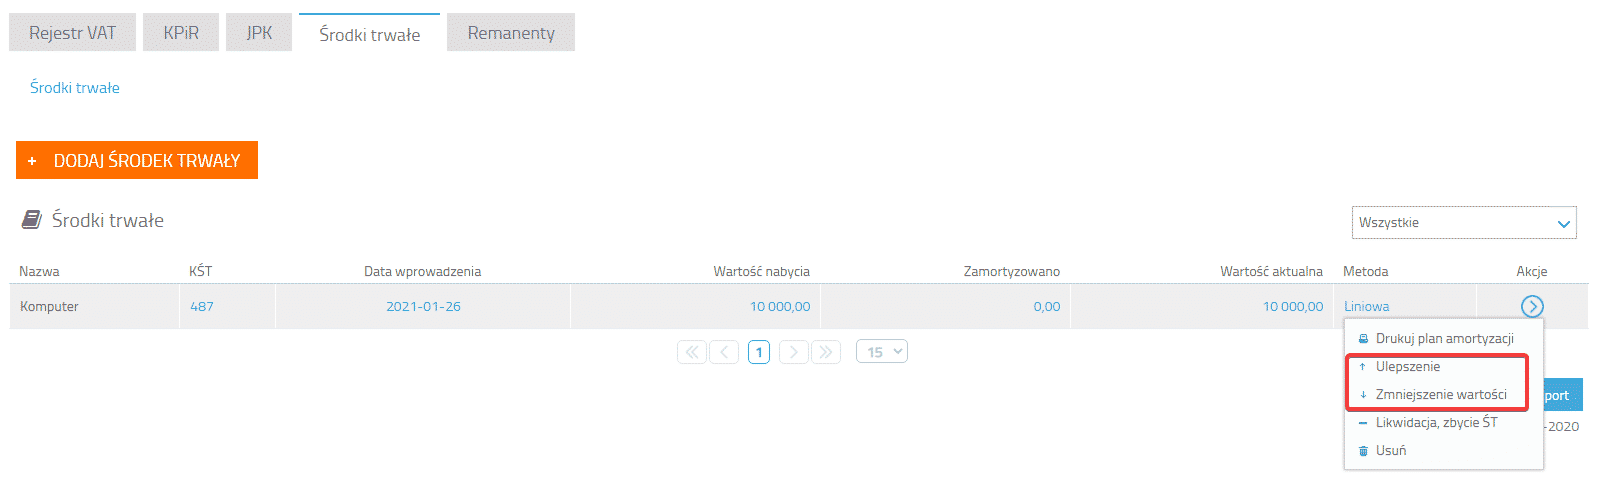1609x488 pixels.
Task: Click the Środki trwałe breadcrumb link
Action: coord(75,88)
